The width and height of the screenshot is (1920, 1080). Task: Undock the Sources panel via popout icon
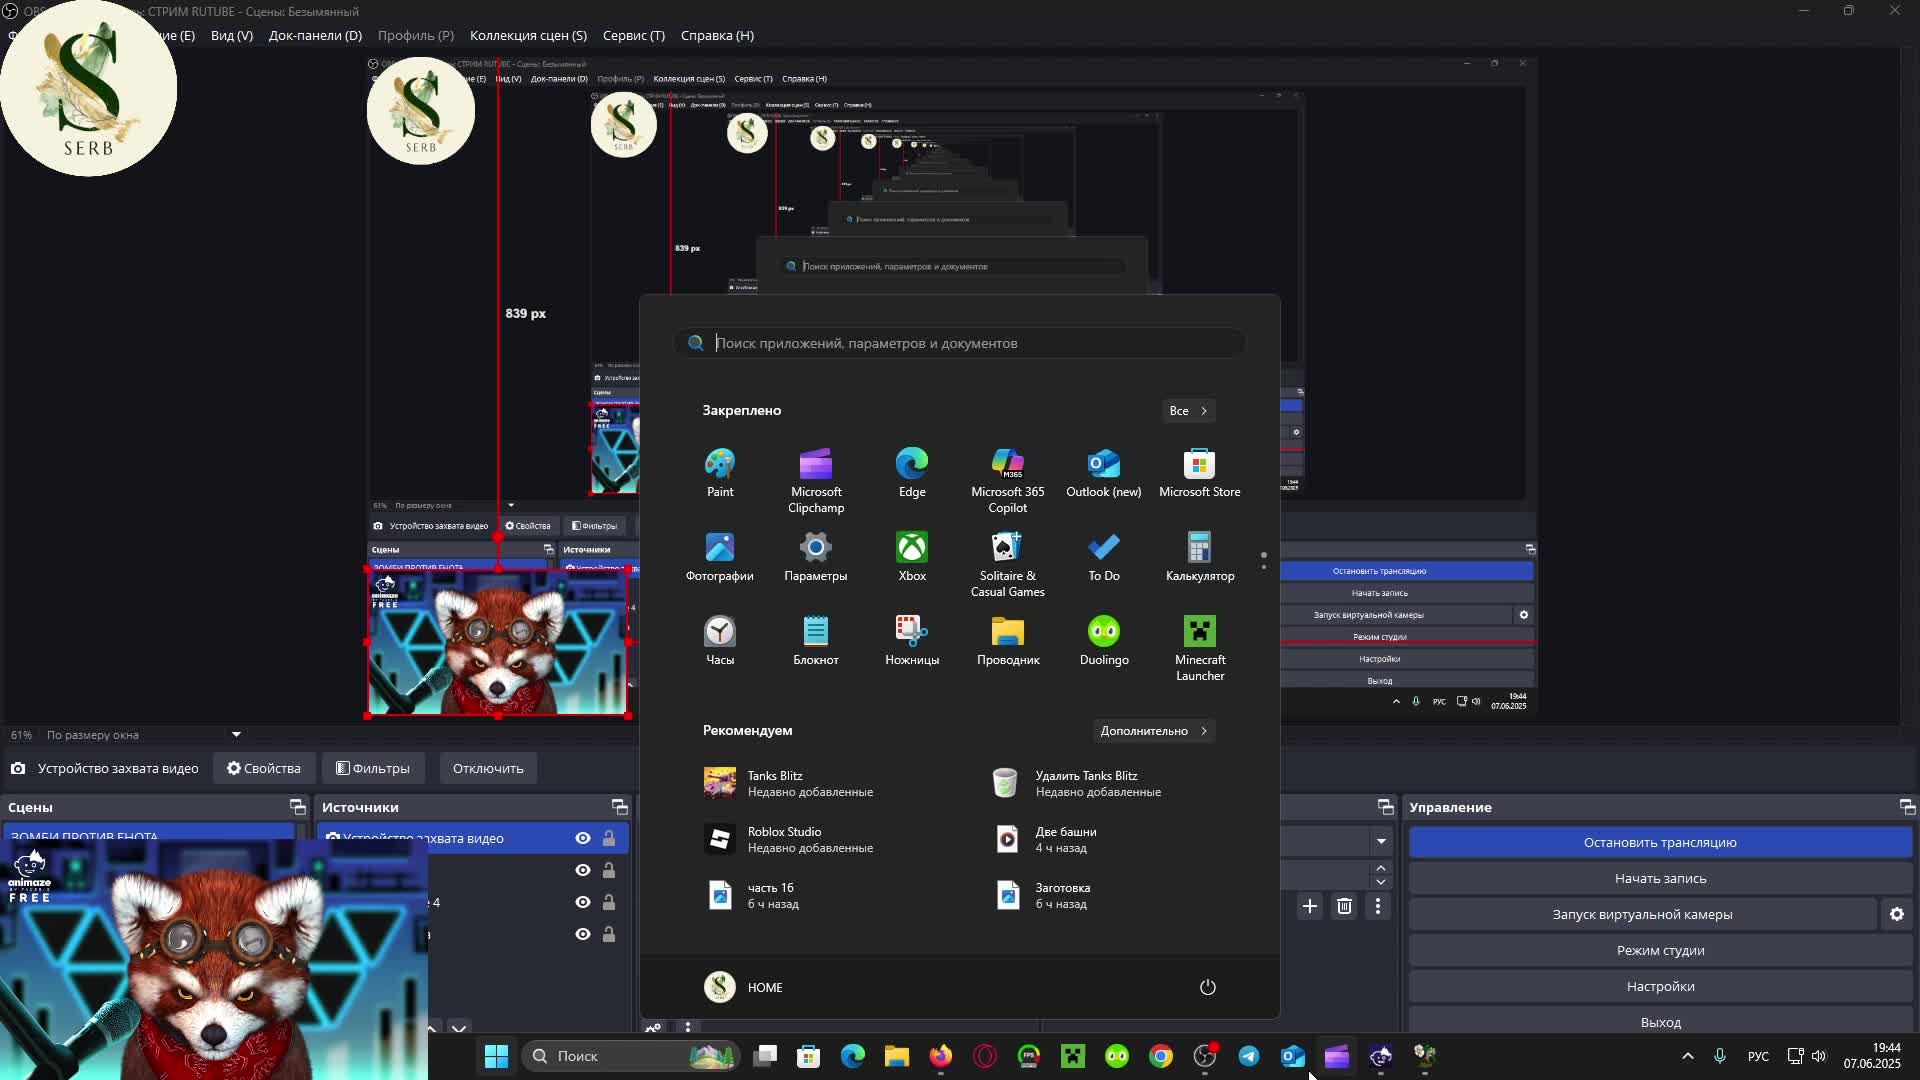pos(619,807)
